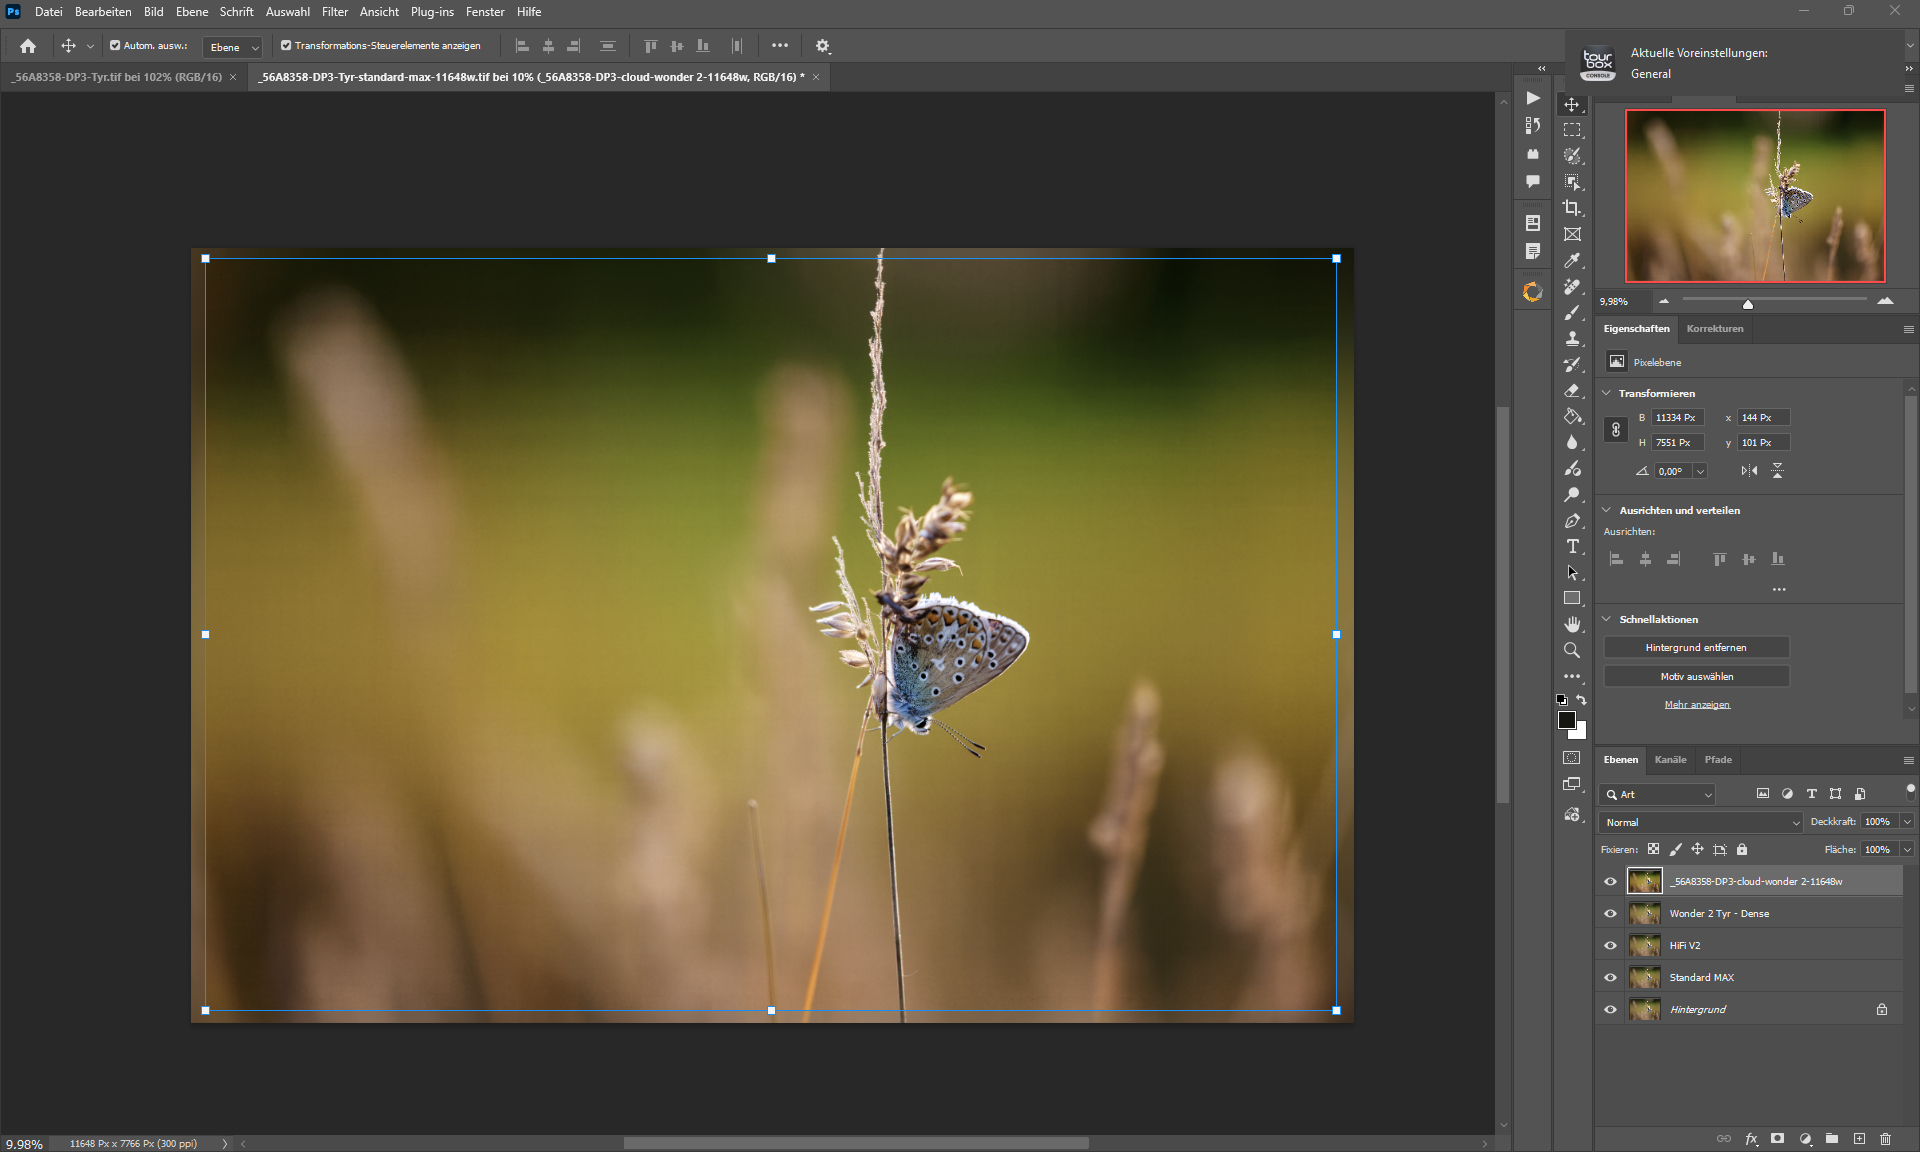Collapse the Schnellaktionen section
This screenshot has height=1152, width=1920.
[1607, 620]
